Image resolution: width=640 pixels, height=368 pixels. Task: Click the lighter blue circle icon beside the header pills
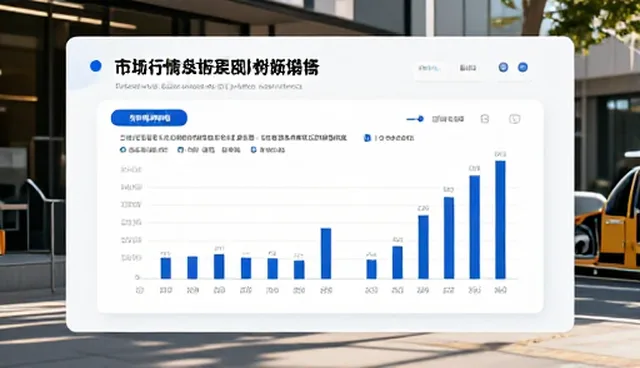[503, 67]
